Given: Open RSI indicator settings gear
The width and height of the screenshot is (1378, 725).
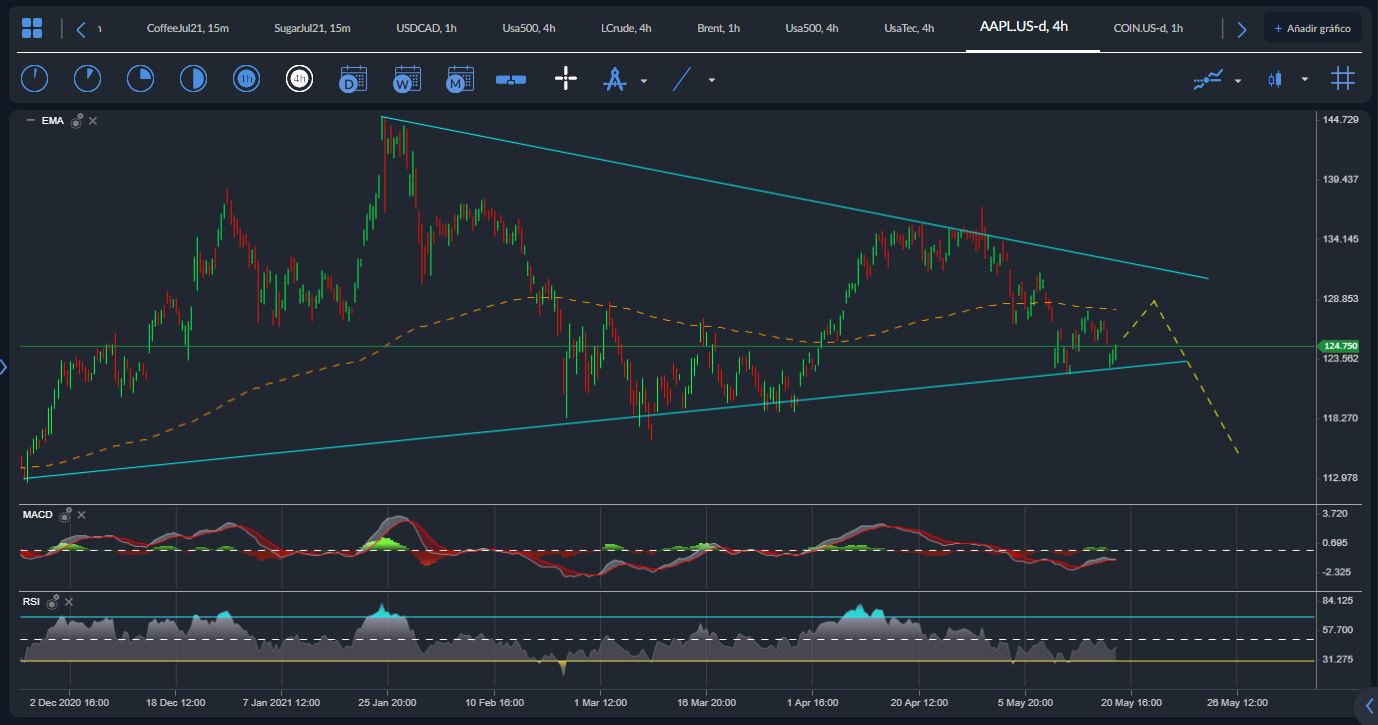Looking at the screenshot, I should point(53,604).
